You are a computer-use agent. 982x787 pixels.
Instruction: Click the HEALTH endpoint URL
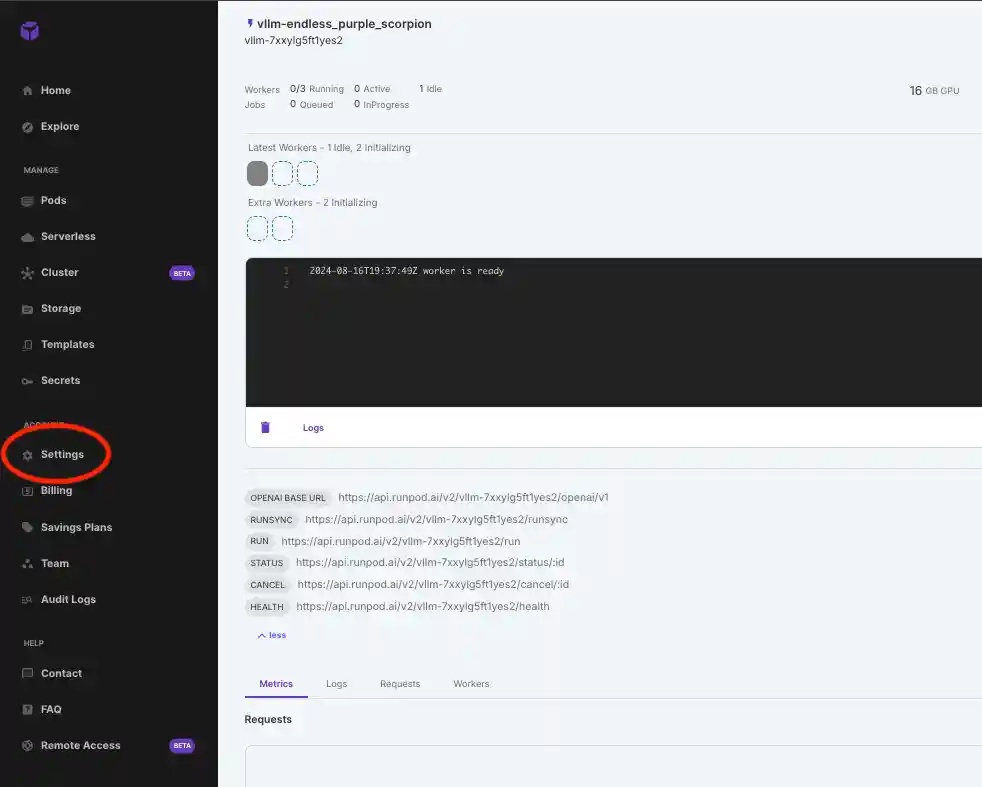[422, 606]
